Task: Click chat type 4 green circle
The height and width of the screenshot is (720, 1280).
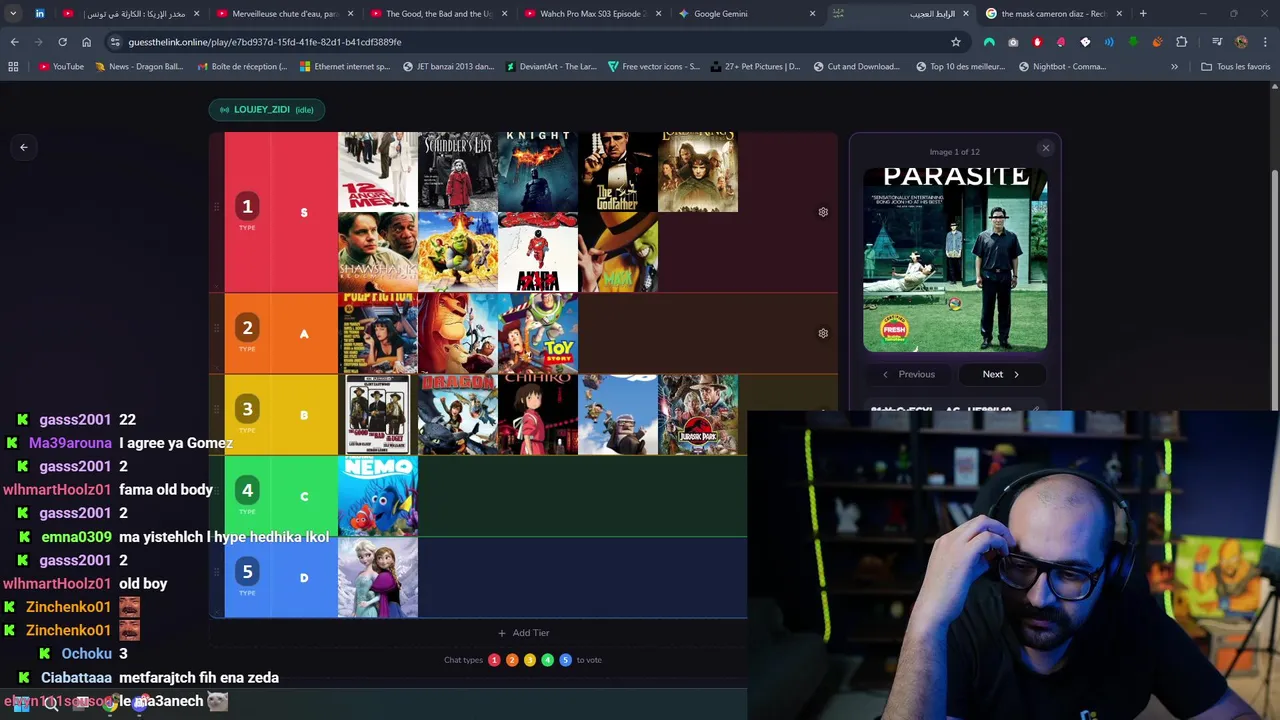Action: point(547,660)
